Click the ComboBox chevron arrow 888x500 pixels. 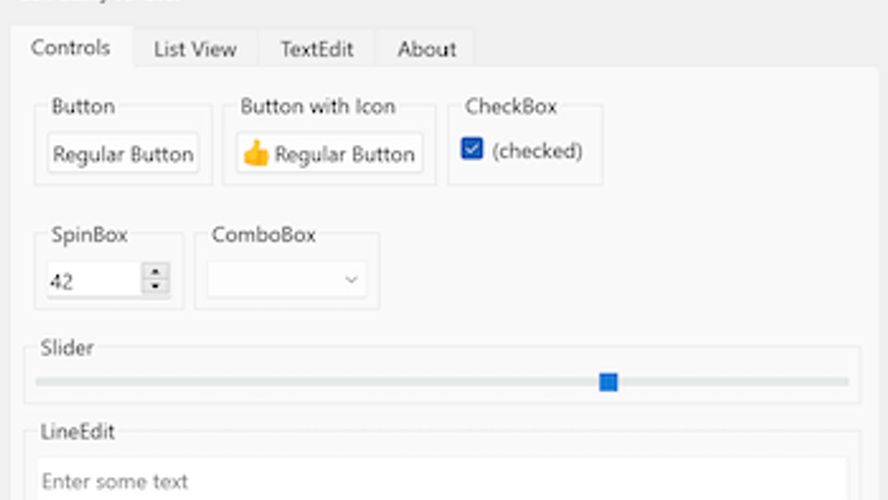(351, 280)
